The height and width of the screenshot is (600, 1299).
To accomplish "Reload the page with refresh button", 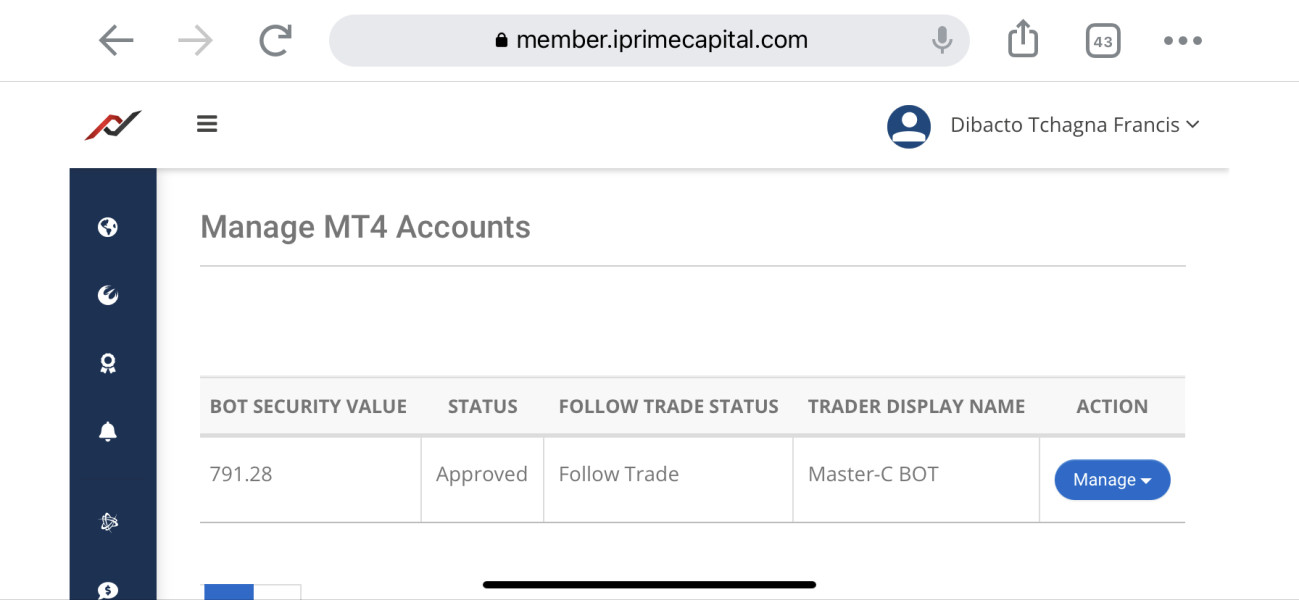I will coord(275,41).
